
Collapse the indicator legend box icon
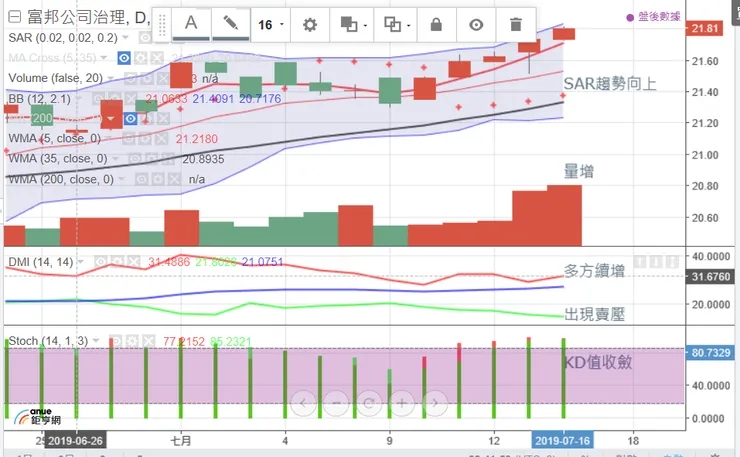pos(15,17)
